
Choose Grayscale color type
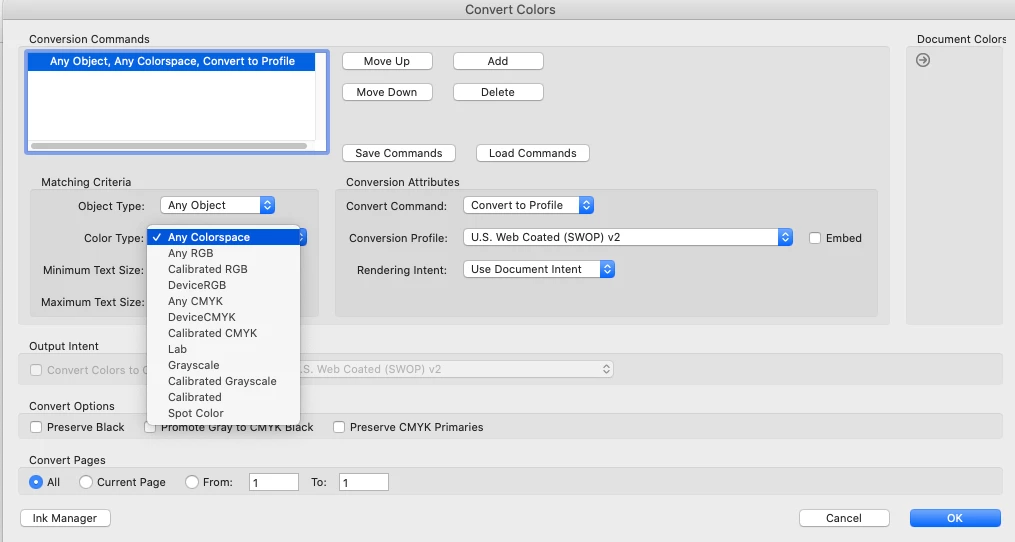point(224,365)
